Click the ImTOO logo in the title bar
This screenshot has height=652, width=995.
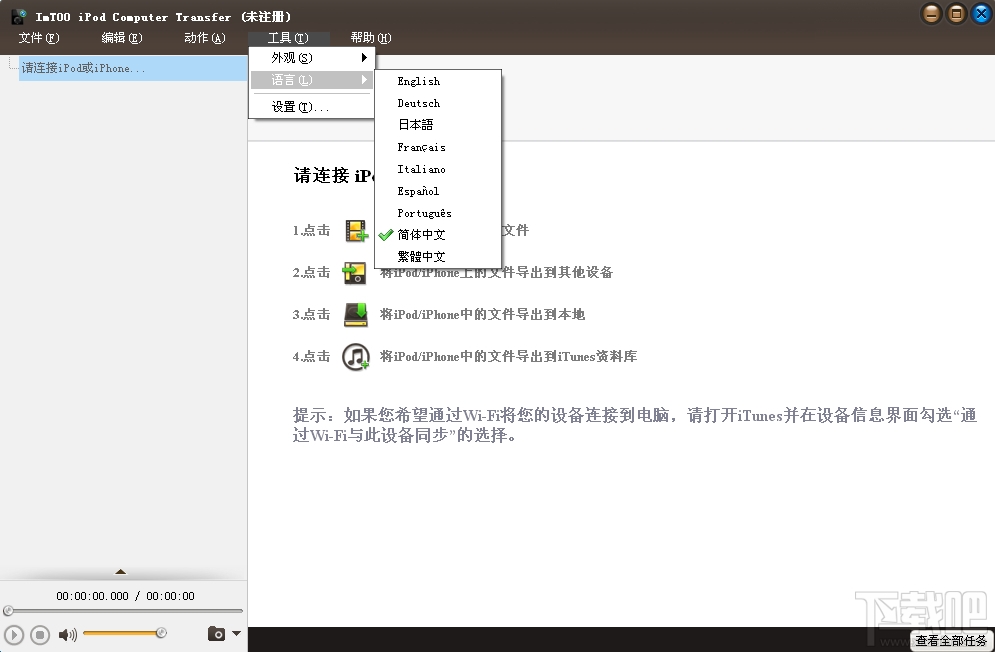coord(16,15)
